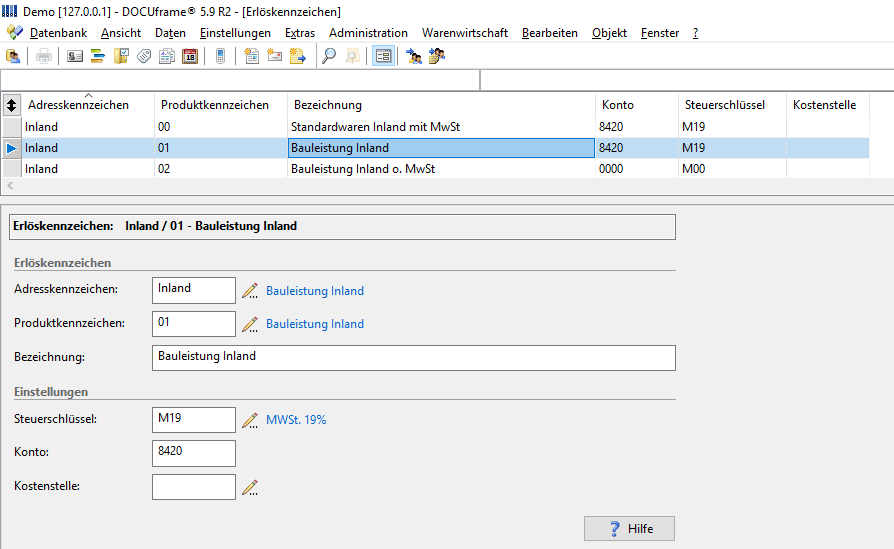Click the pencil icon beside Adresskennzeichen field
This screenshot has width=894, height=549.
[x=250, y=291]
